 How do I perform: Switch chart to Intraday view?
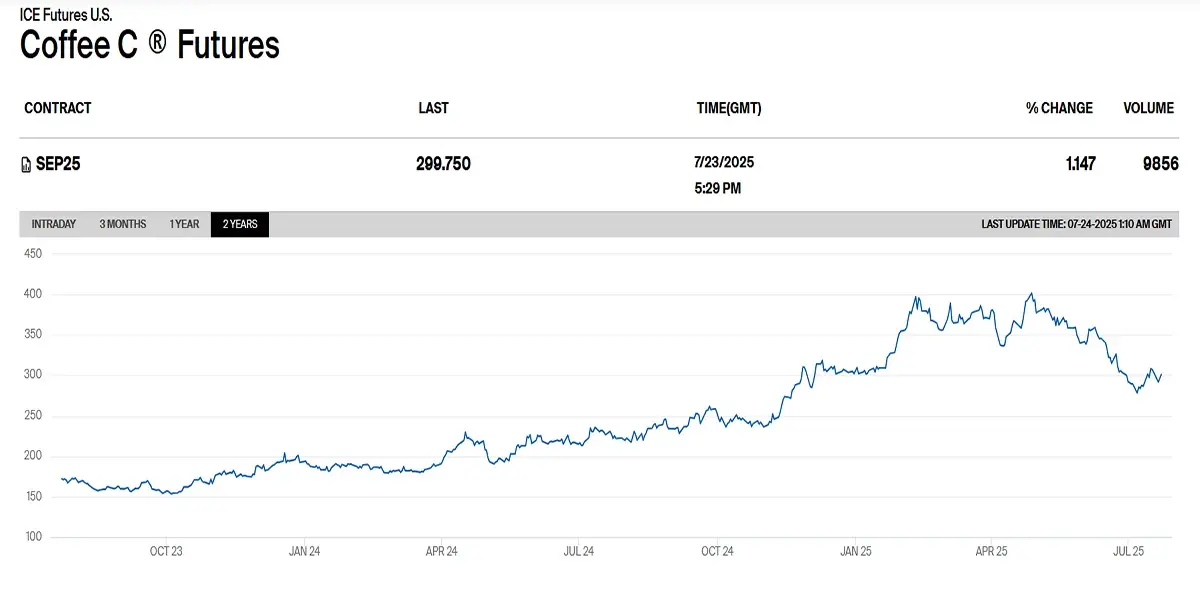coord(54,224)
